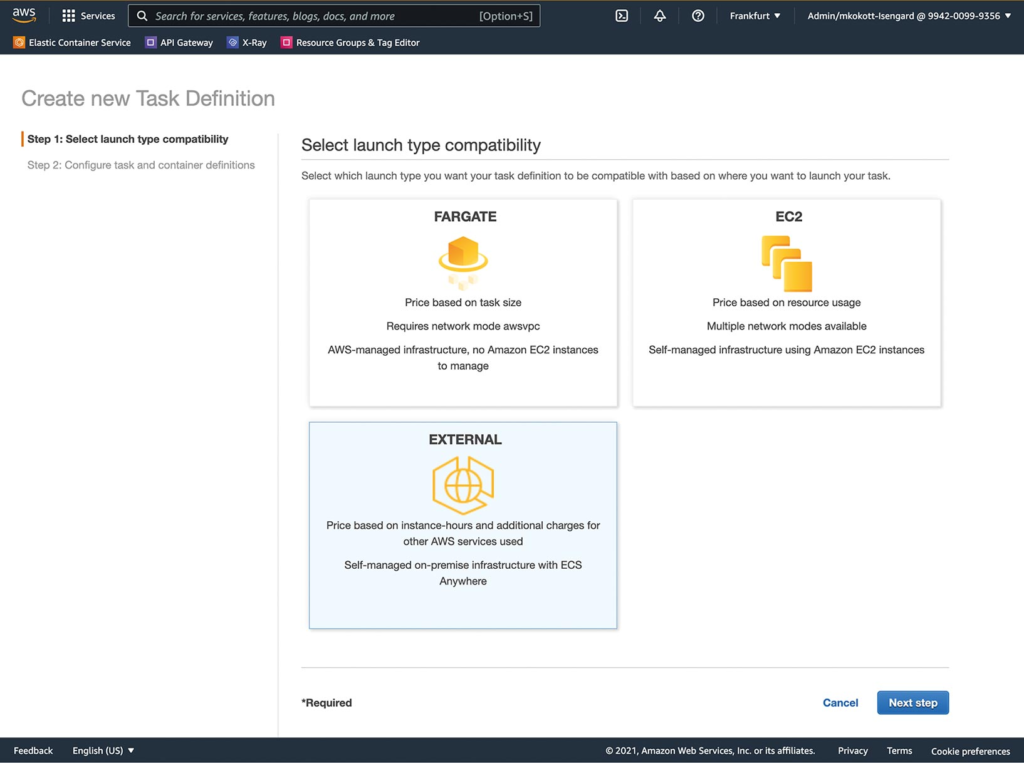Viewport: 1024px width, 763px height.
Task: Open X-Ray shortcut
Action: 255,42
